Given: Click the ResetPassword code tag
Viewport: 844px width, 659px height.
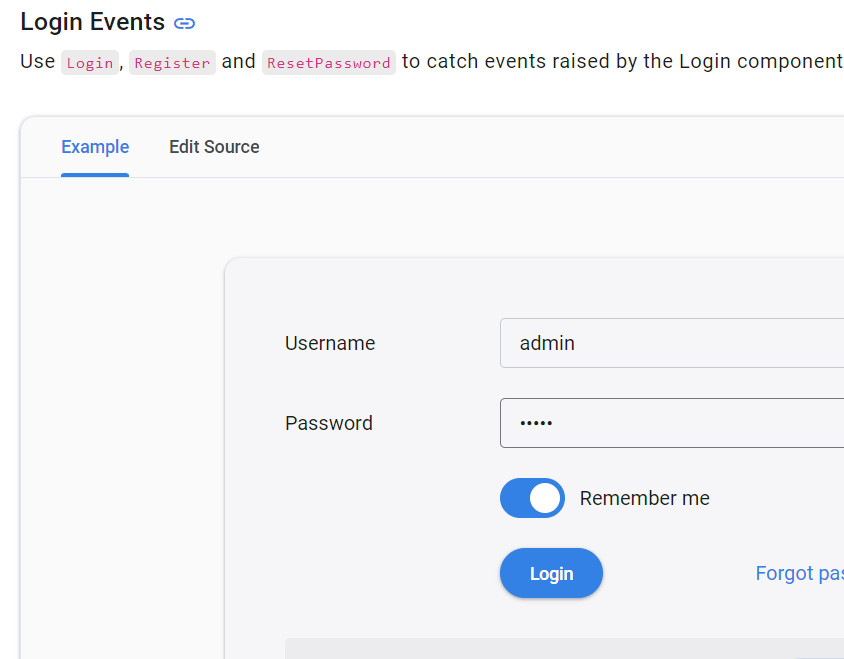Looking at the screenshot, I should pyautogui.click(x=329, y=62).
